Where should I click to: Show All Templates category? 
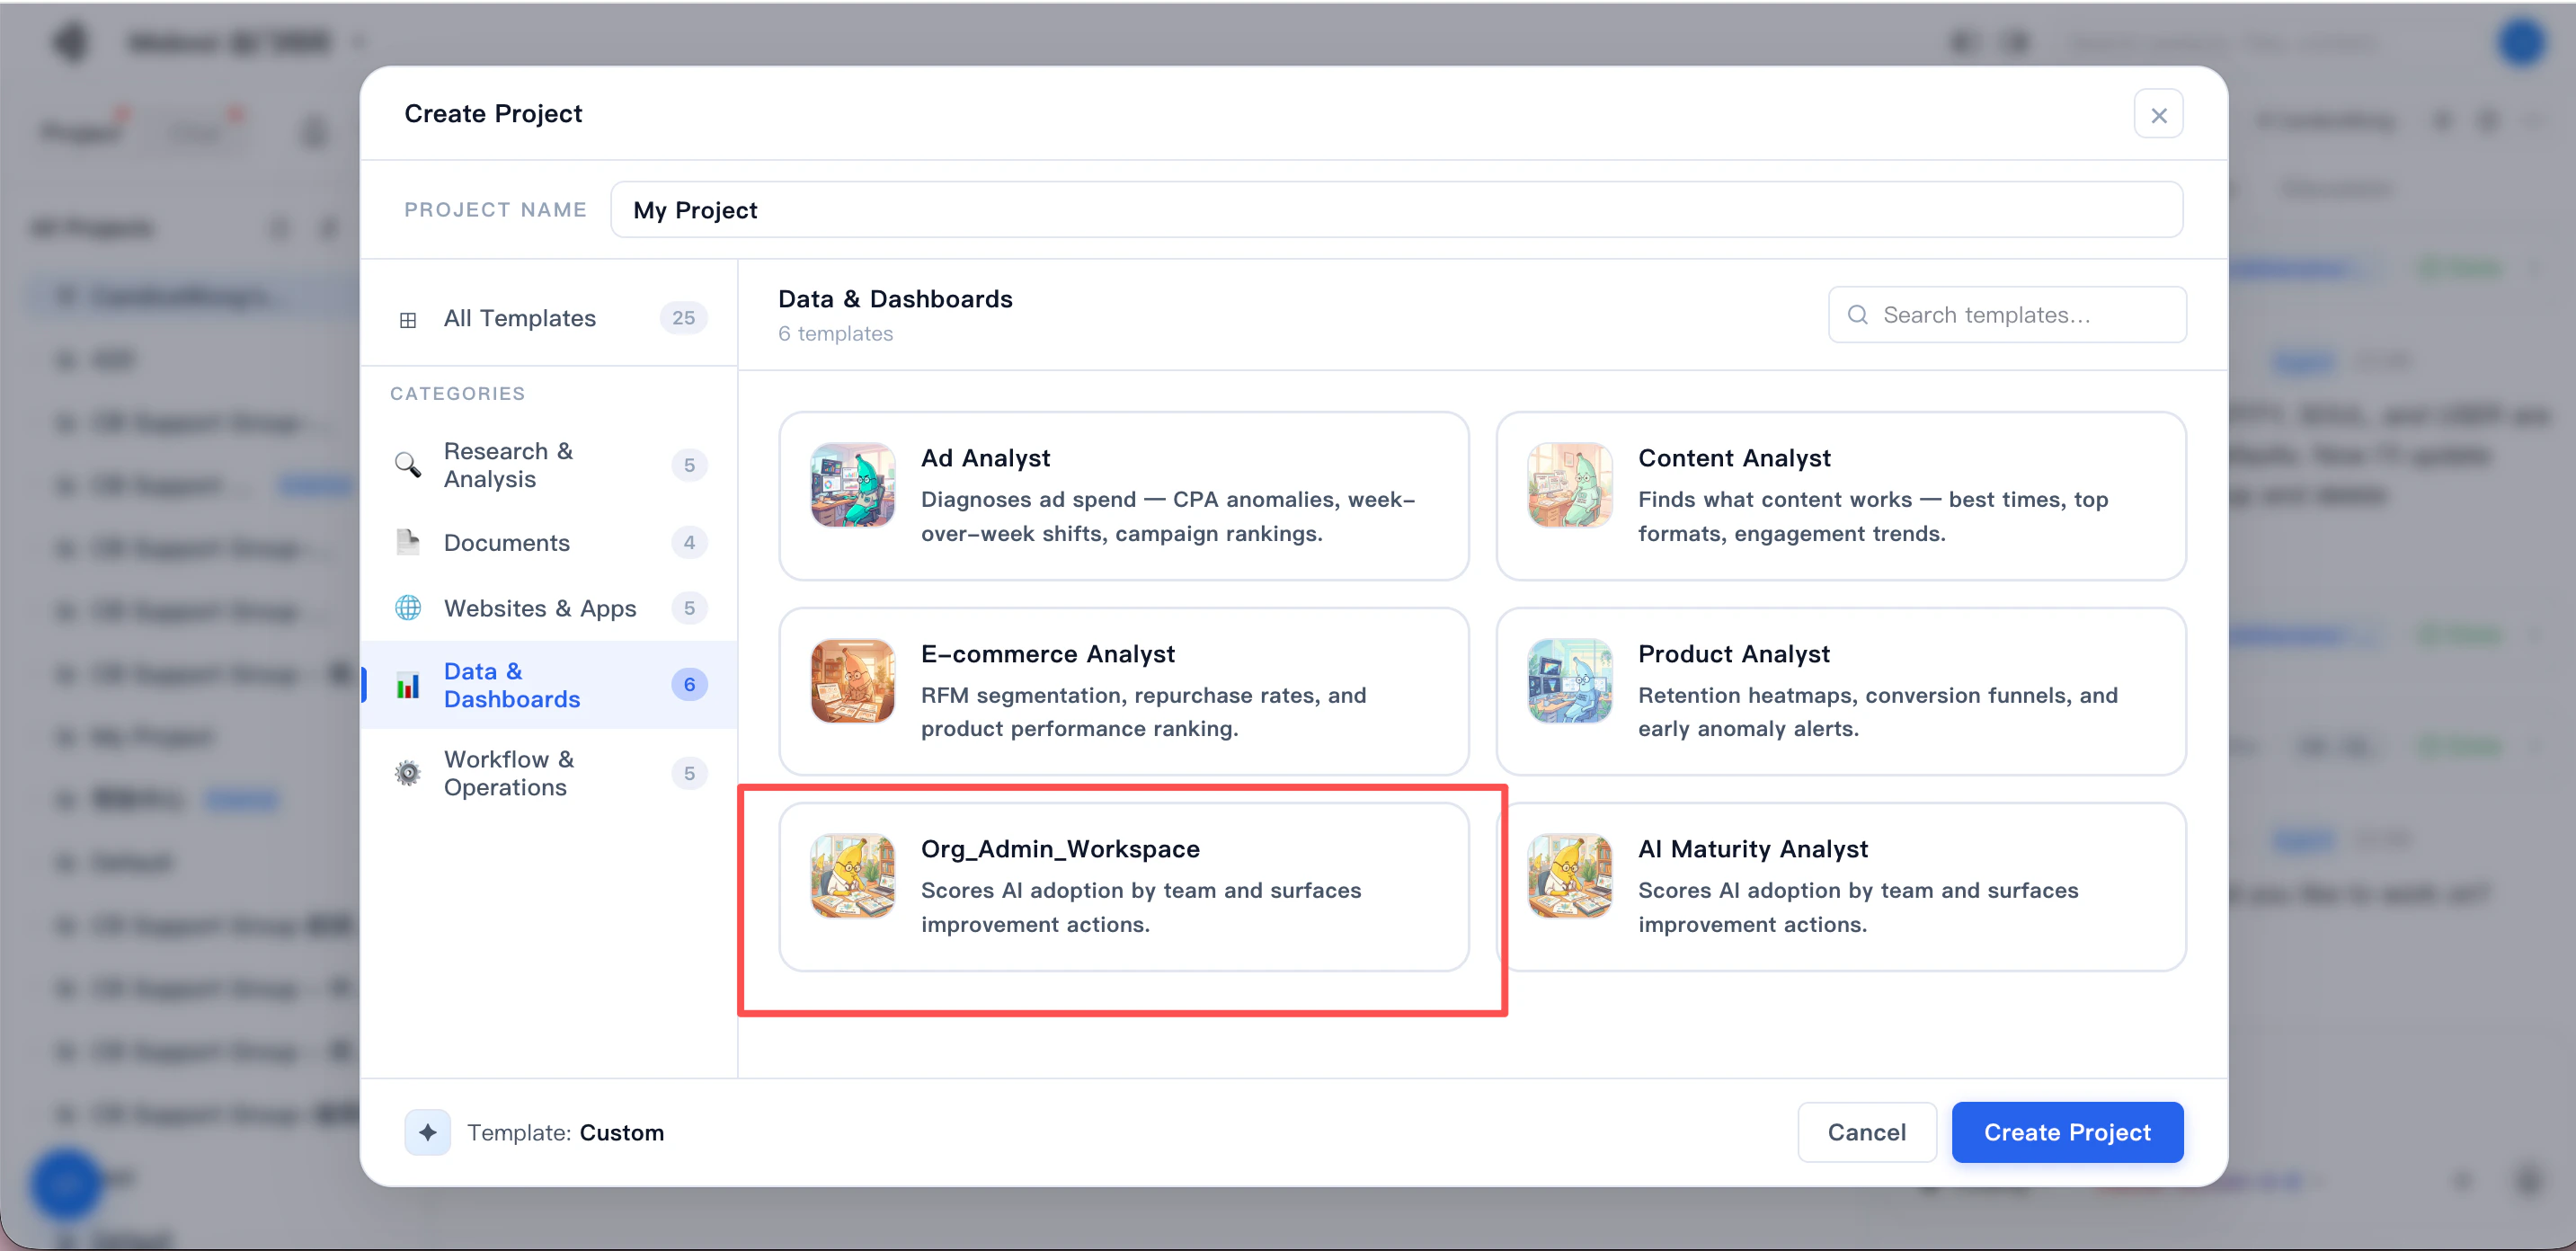(x=549, y=318)
